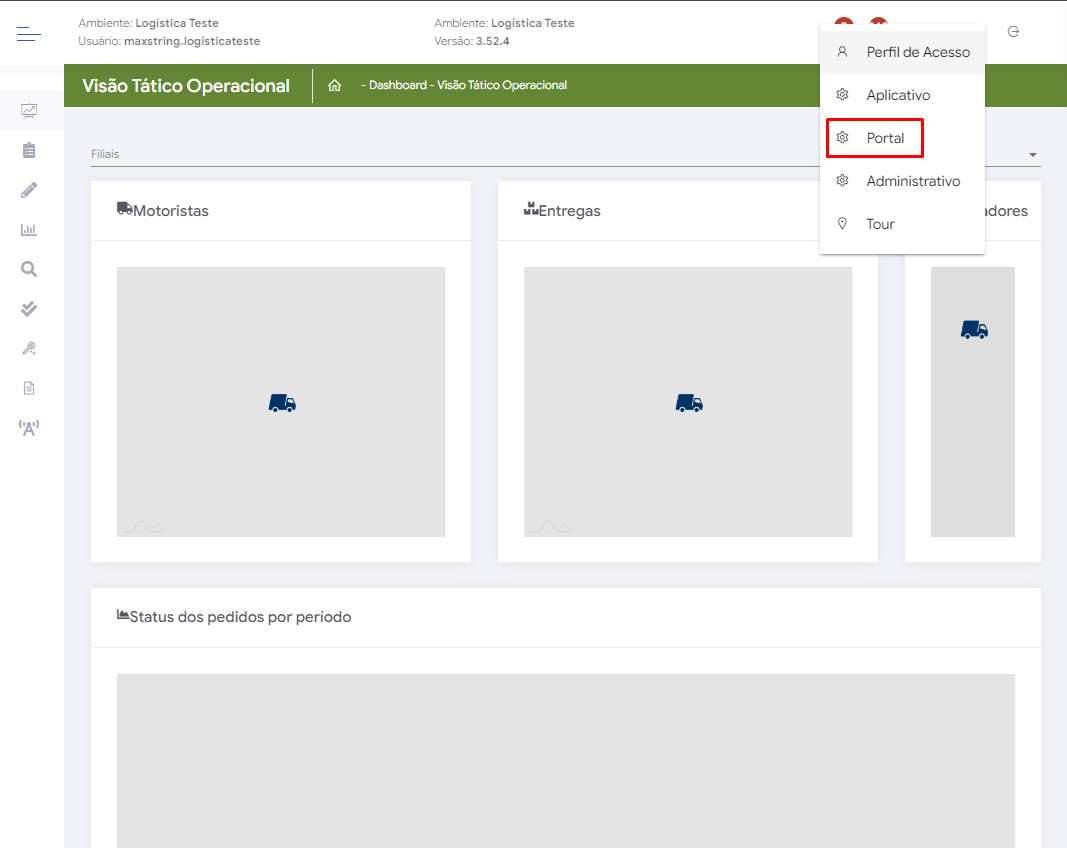Expand the Filiais dropdown arrow

coord(1032,155)
